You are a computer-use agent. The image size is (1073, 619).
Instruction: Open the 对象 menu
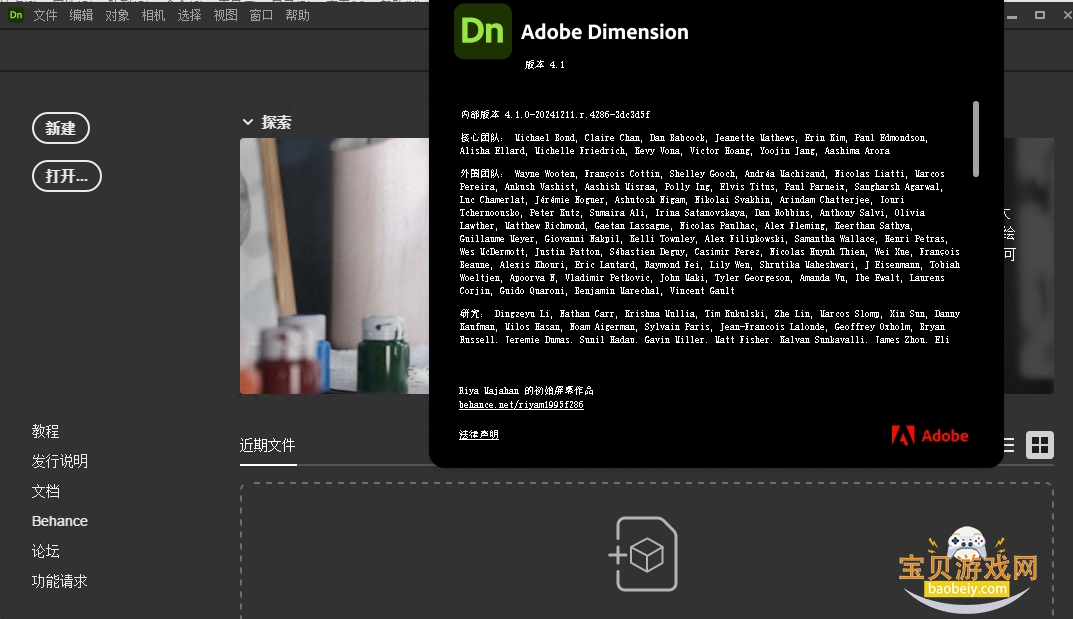point(117,15)
